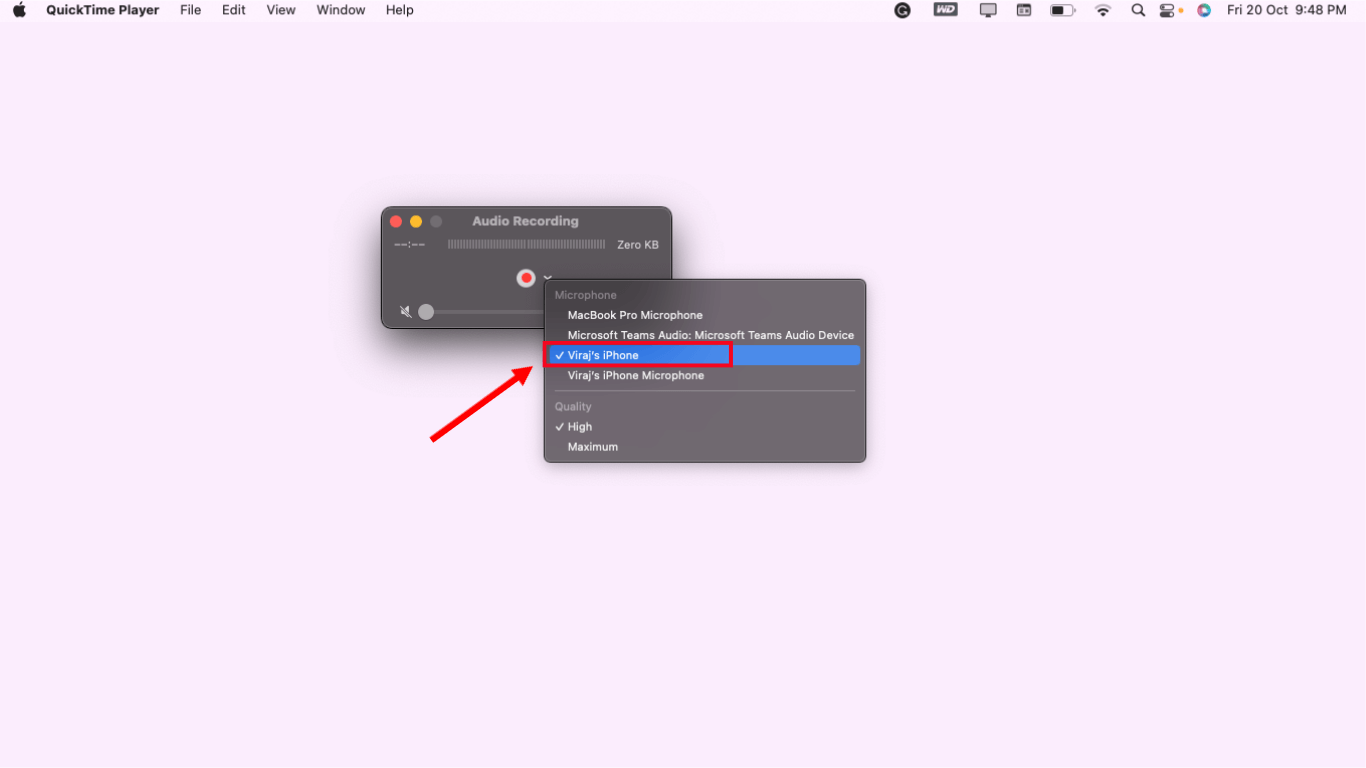
Task: Click the date and time display
Action: point(1286,10)
